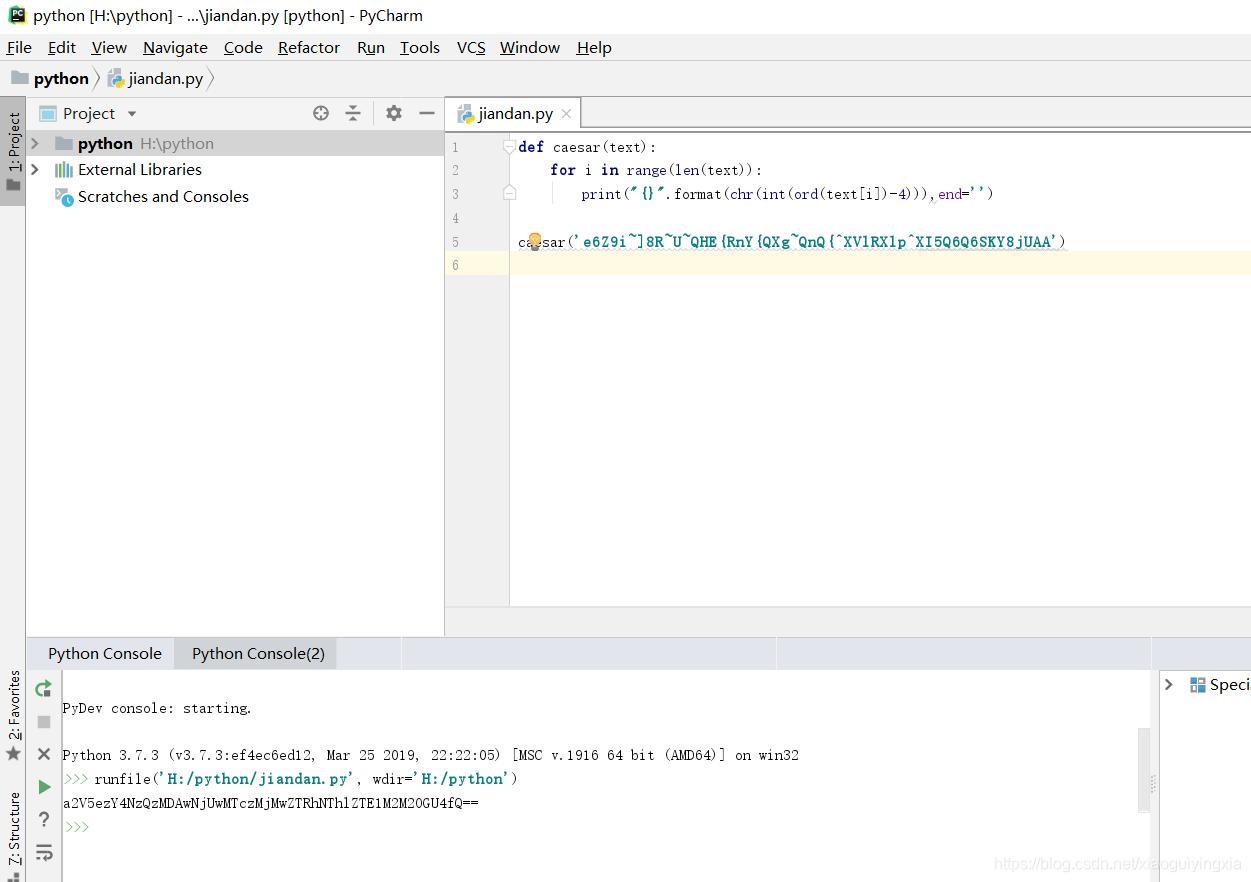Click the External Libraries icon
Viewport: 1251px width, 882px height.
[64, 169]
